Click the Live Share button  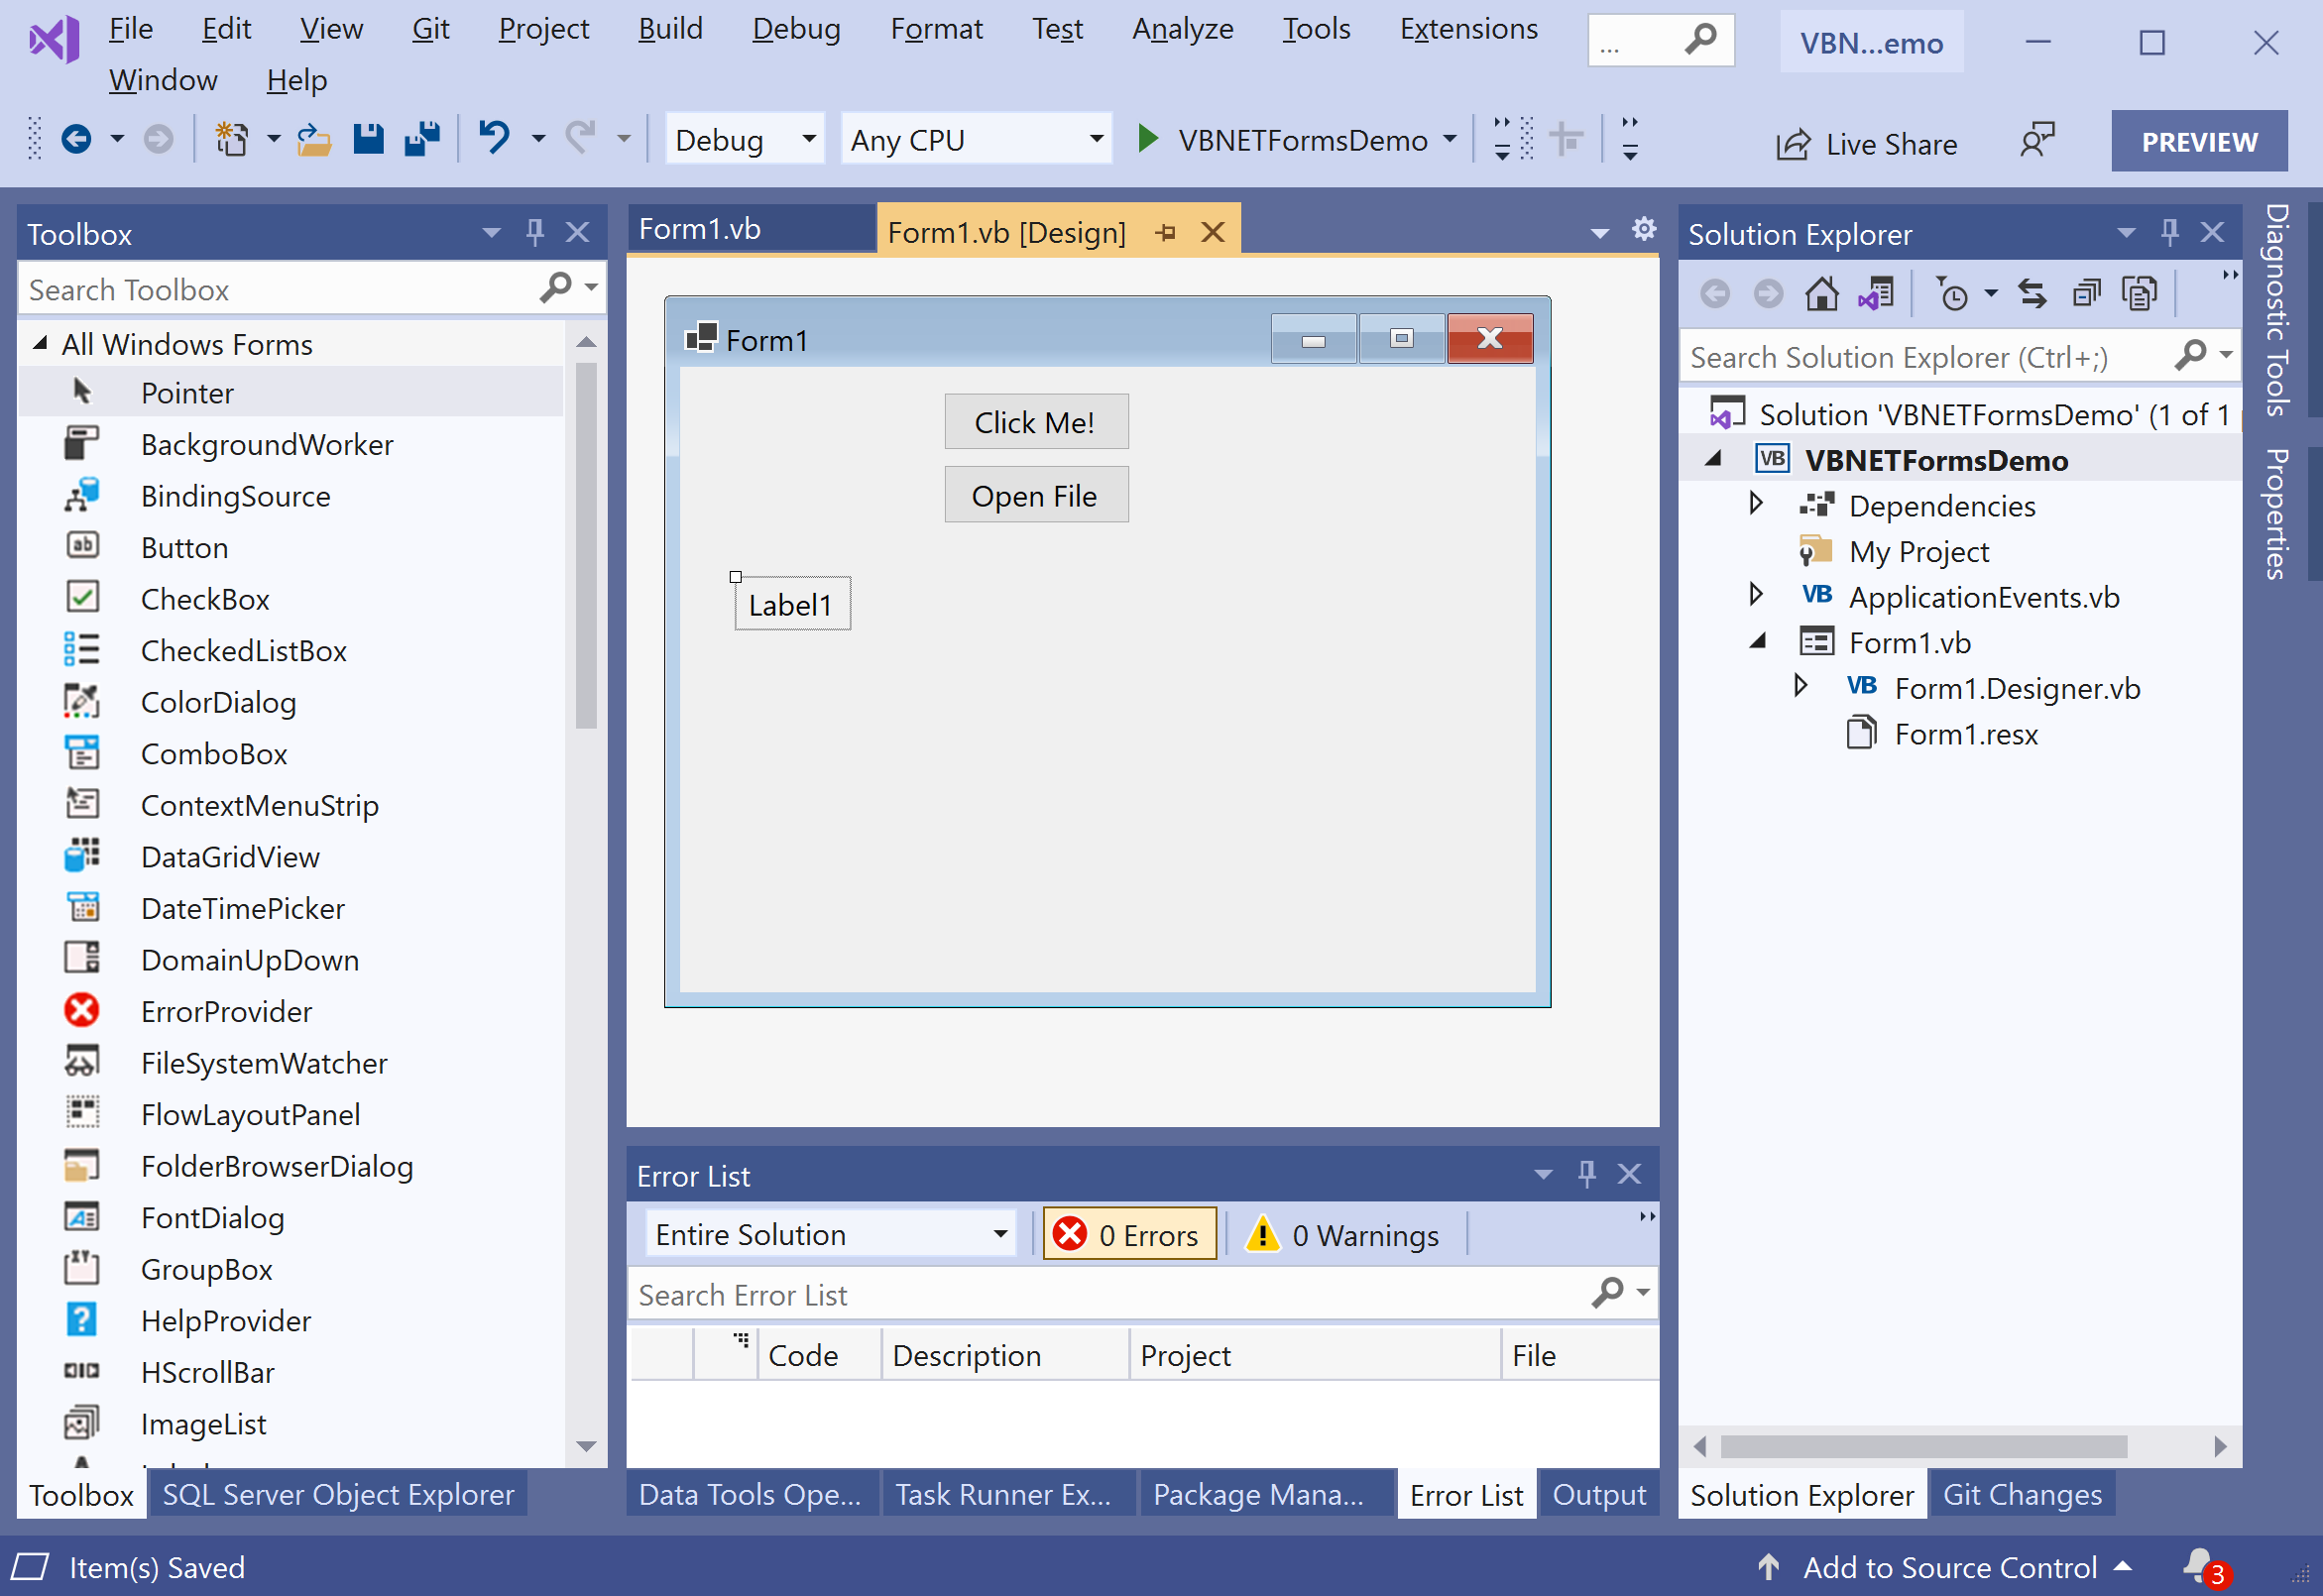tap(1866, 143)
